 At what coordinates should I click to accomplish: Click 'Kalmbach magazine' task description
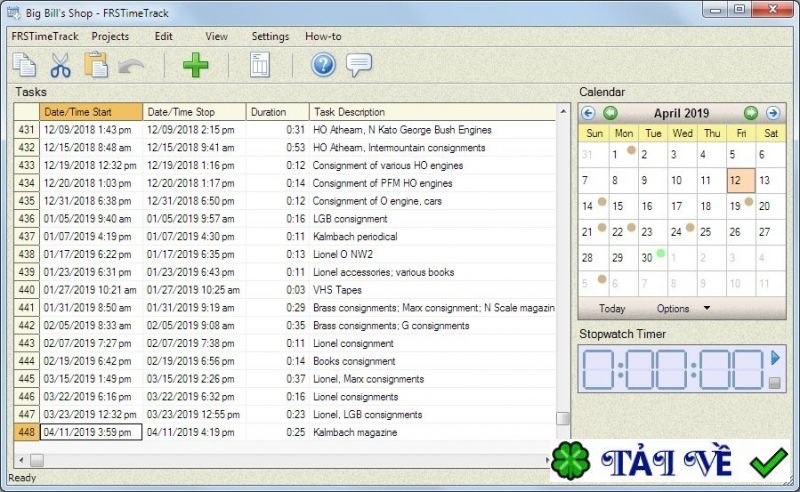(355, 432)
